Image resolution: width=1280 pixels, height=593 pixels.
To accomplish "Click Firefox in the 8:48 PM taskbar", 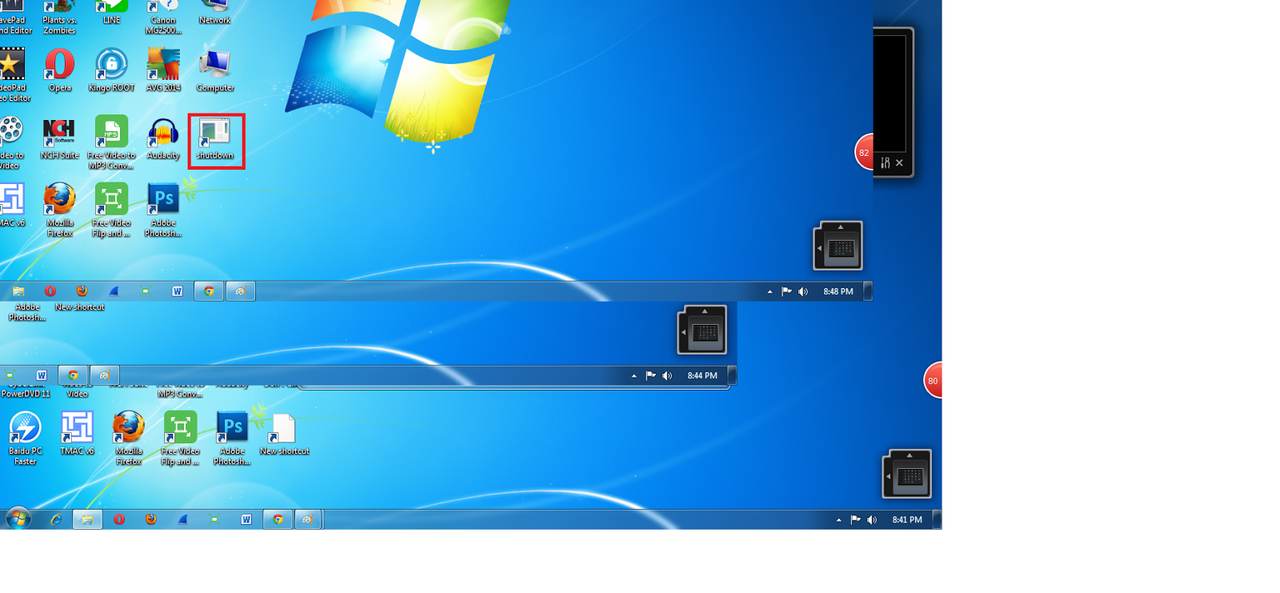I will 82,291.
